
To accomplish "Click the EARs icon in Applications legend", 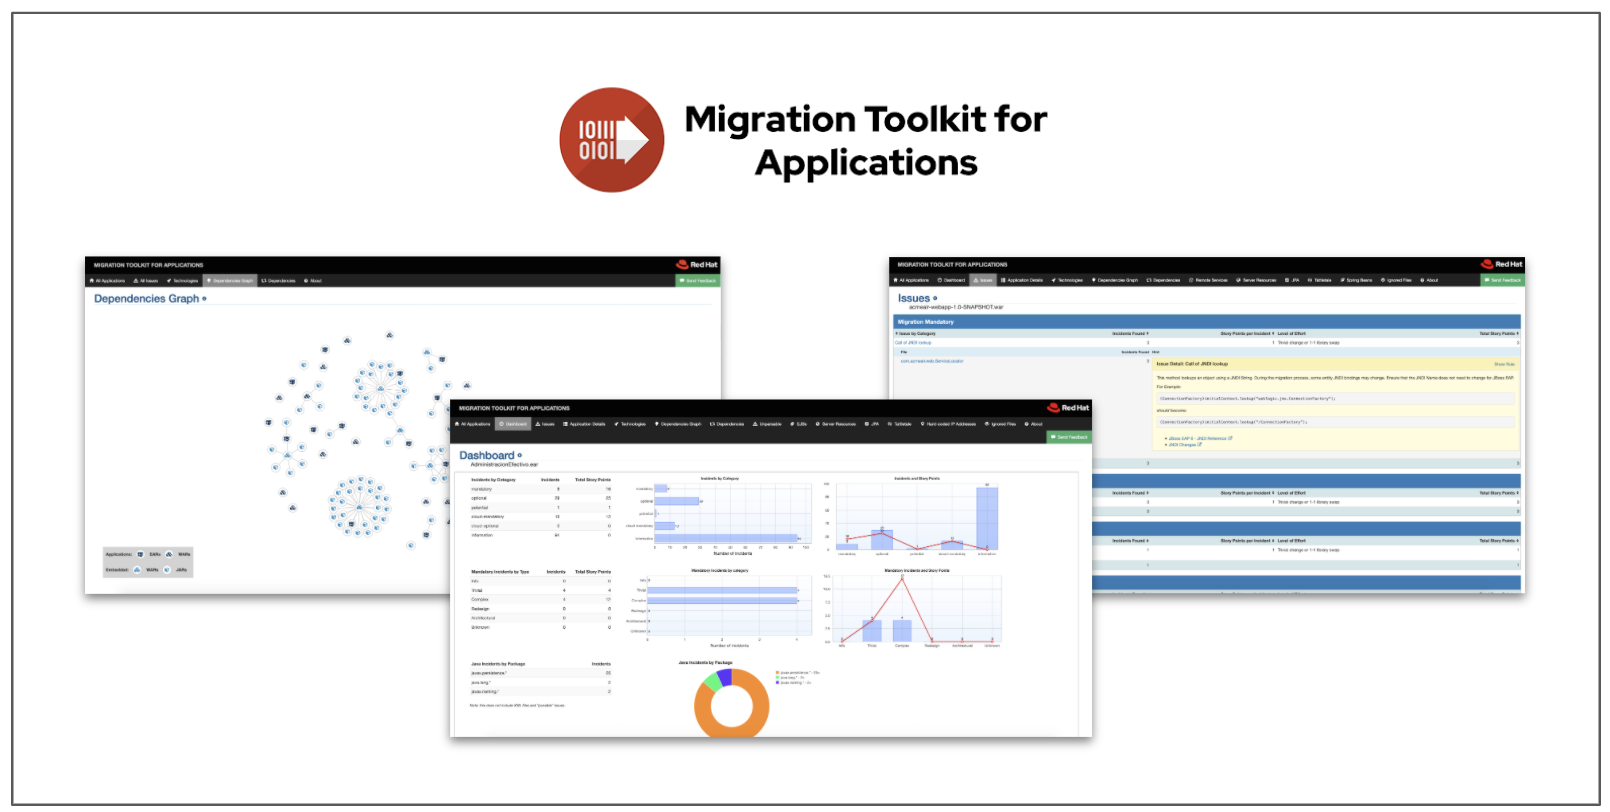I will (140, 554).
